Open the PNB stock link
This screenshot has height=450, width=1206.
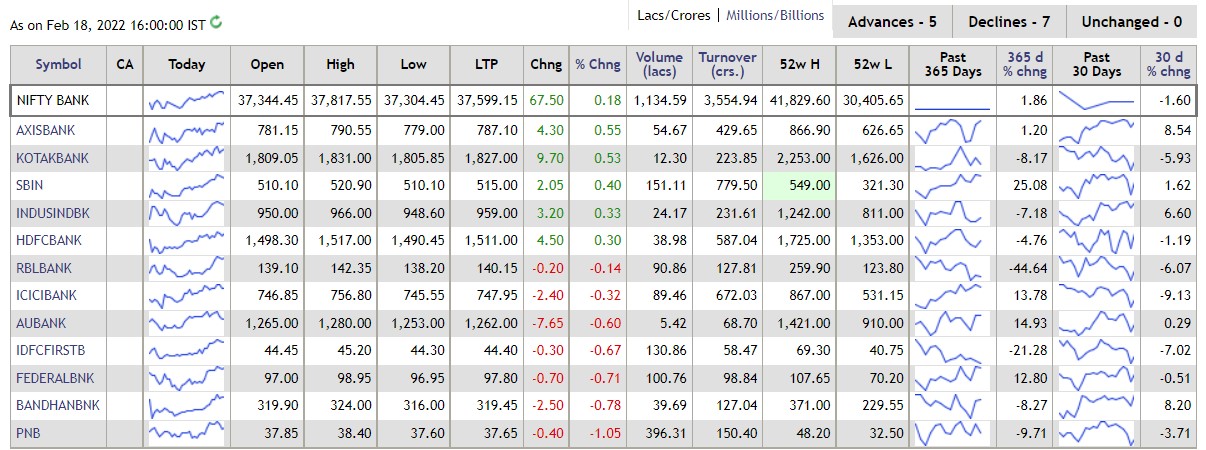pos(28,433)
